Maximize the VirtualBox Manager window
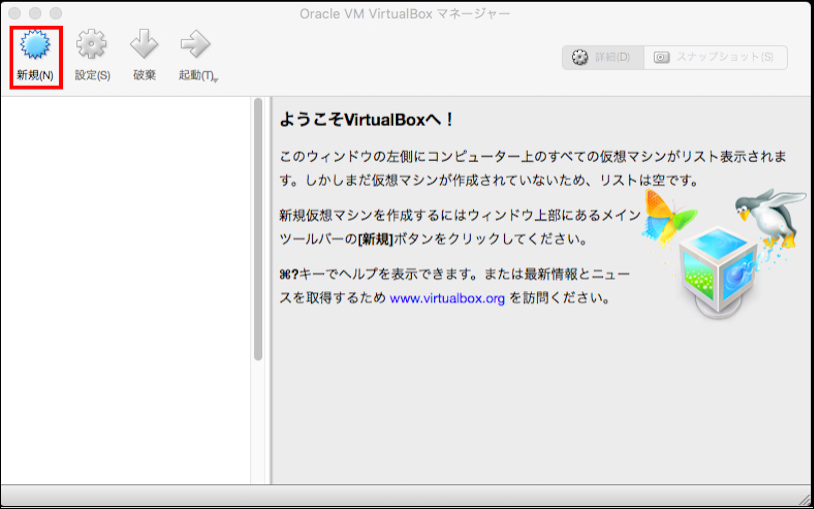 (55, 13)
